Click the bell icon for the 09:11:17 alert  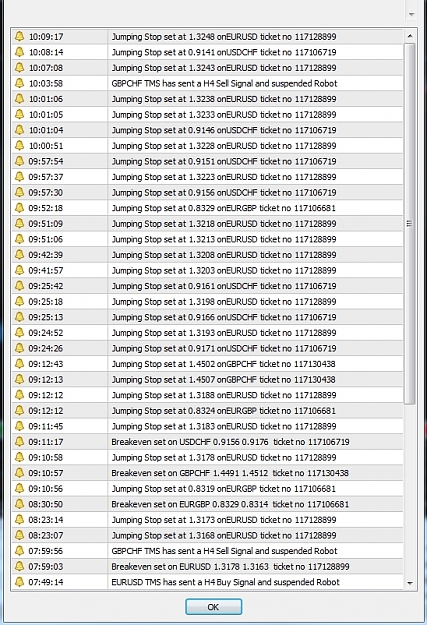point(19,442)
